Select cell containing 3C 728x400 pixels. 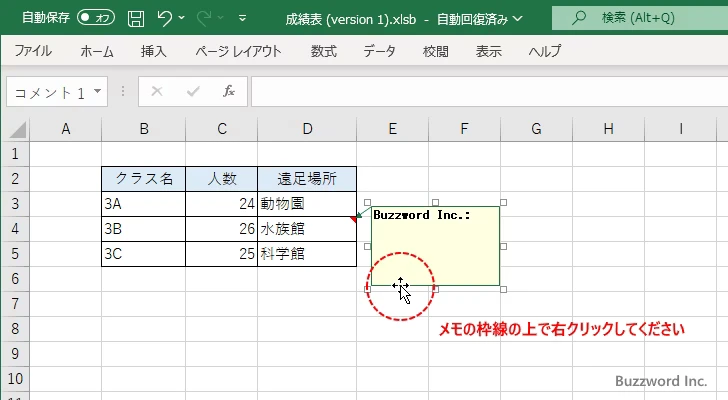pos(143,254)
